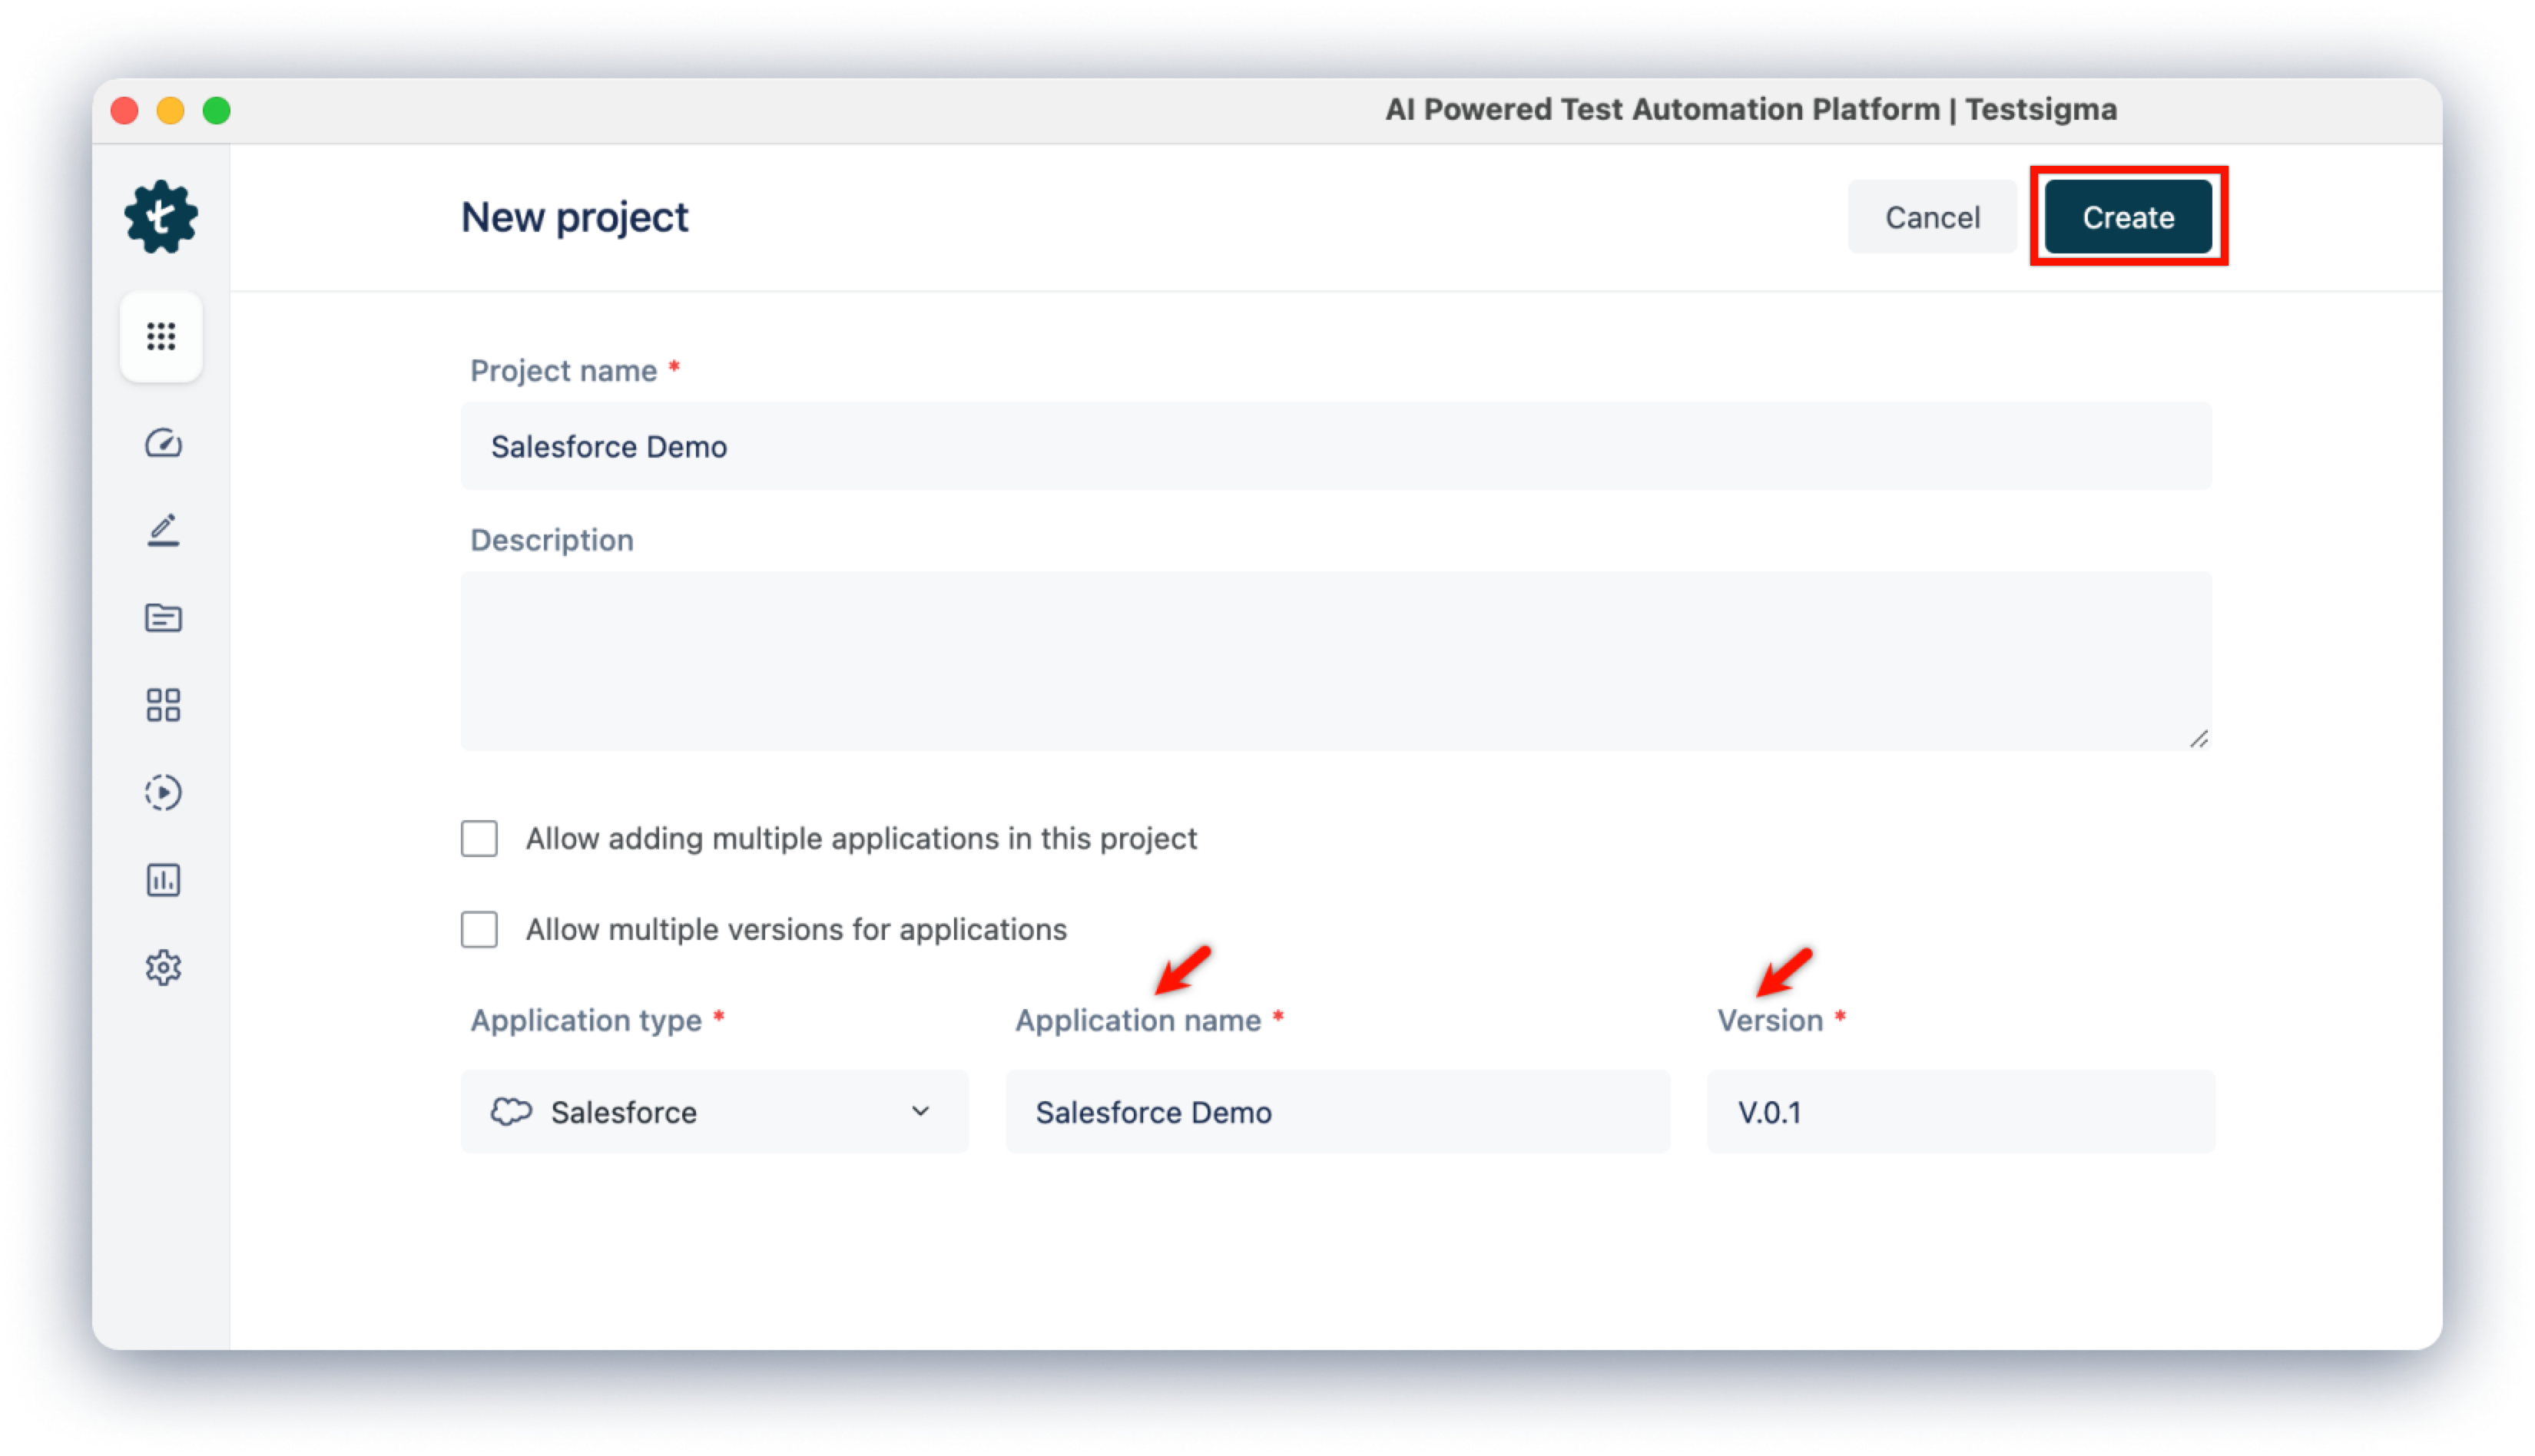Open the Application type dropdown
The height and width of the screenshot is (1456, 2535).
click(x=715, y=1112)
